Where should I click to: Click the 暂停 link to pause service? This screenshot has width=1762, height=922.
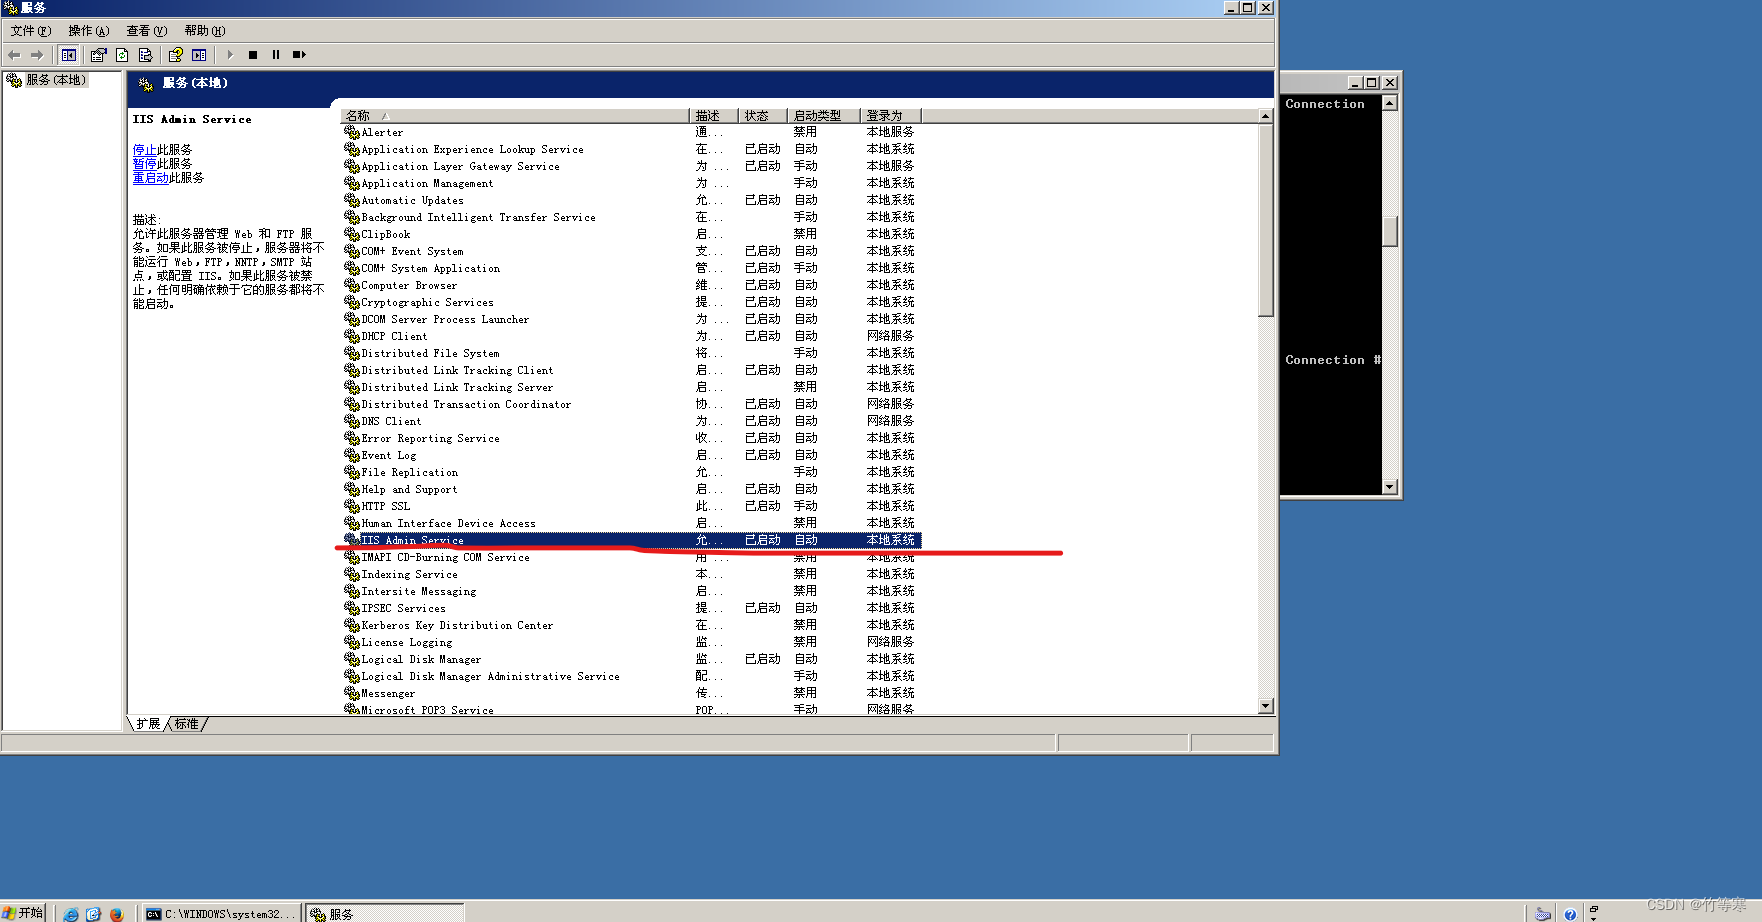tap(144, 164)
